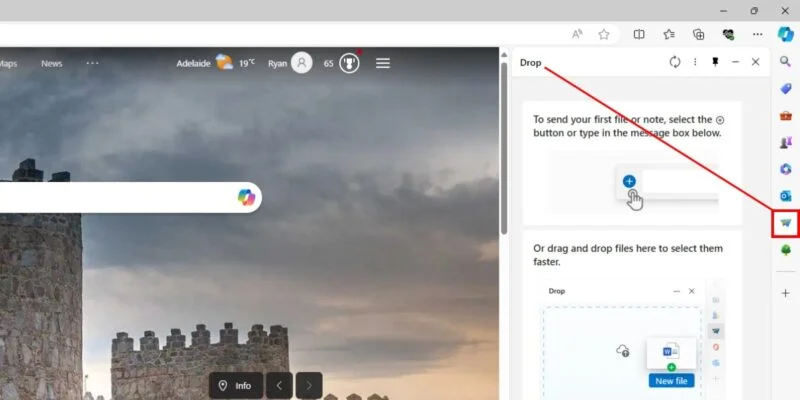Click the page vertical scrollbar
The image size is (800, 400).
pyautogui.click(x=504, y=148)
